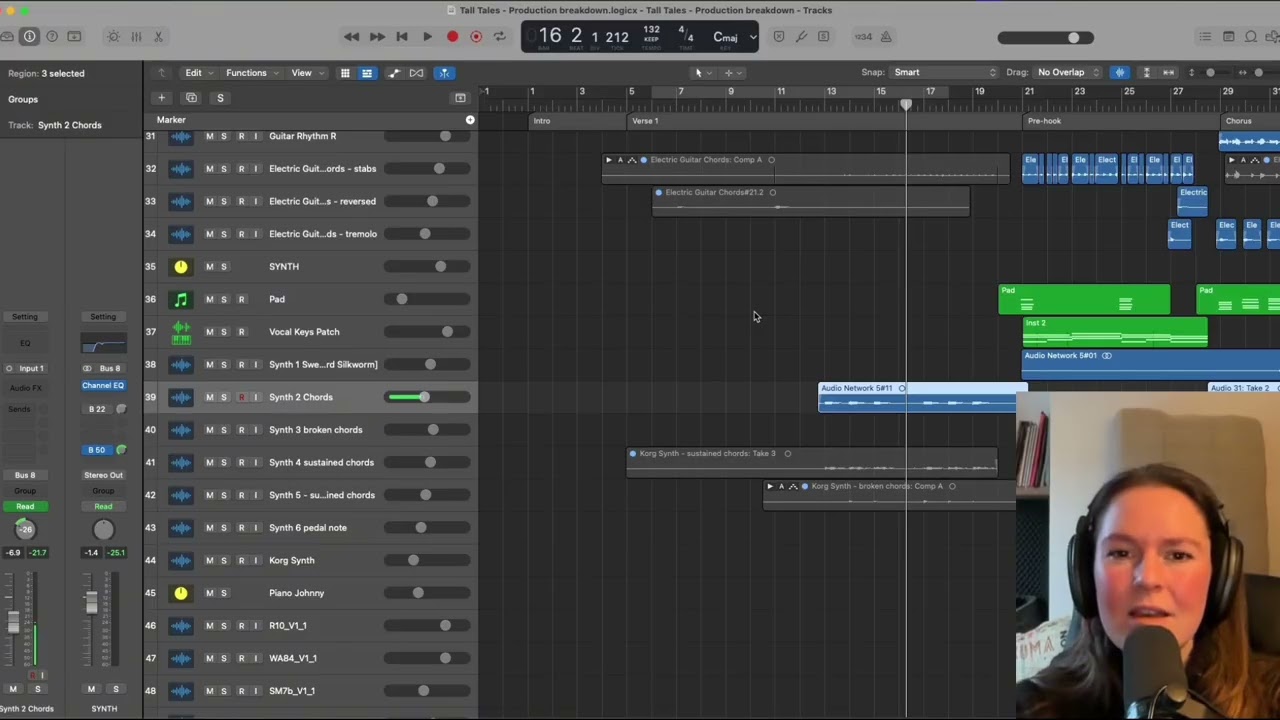Open the Note Pads icon
The image size is (1280, 720).
[x=1229, y=37]
